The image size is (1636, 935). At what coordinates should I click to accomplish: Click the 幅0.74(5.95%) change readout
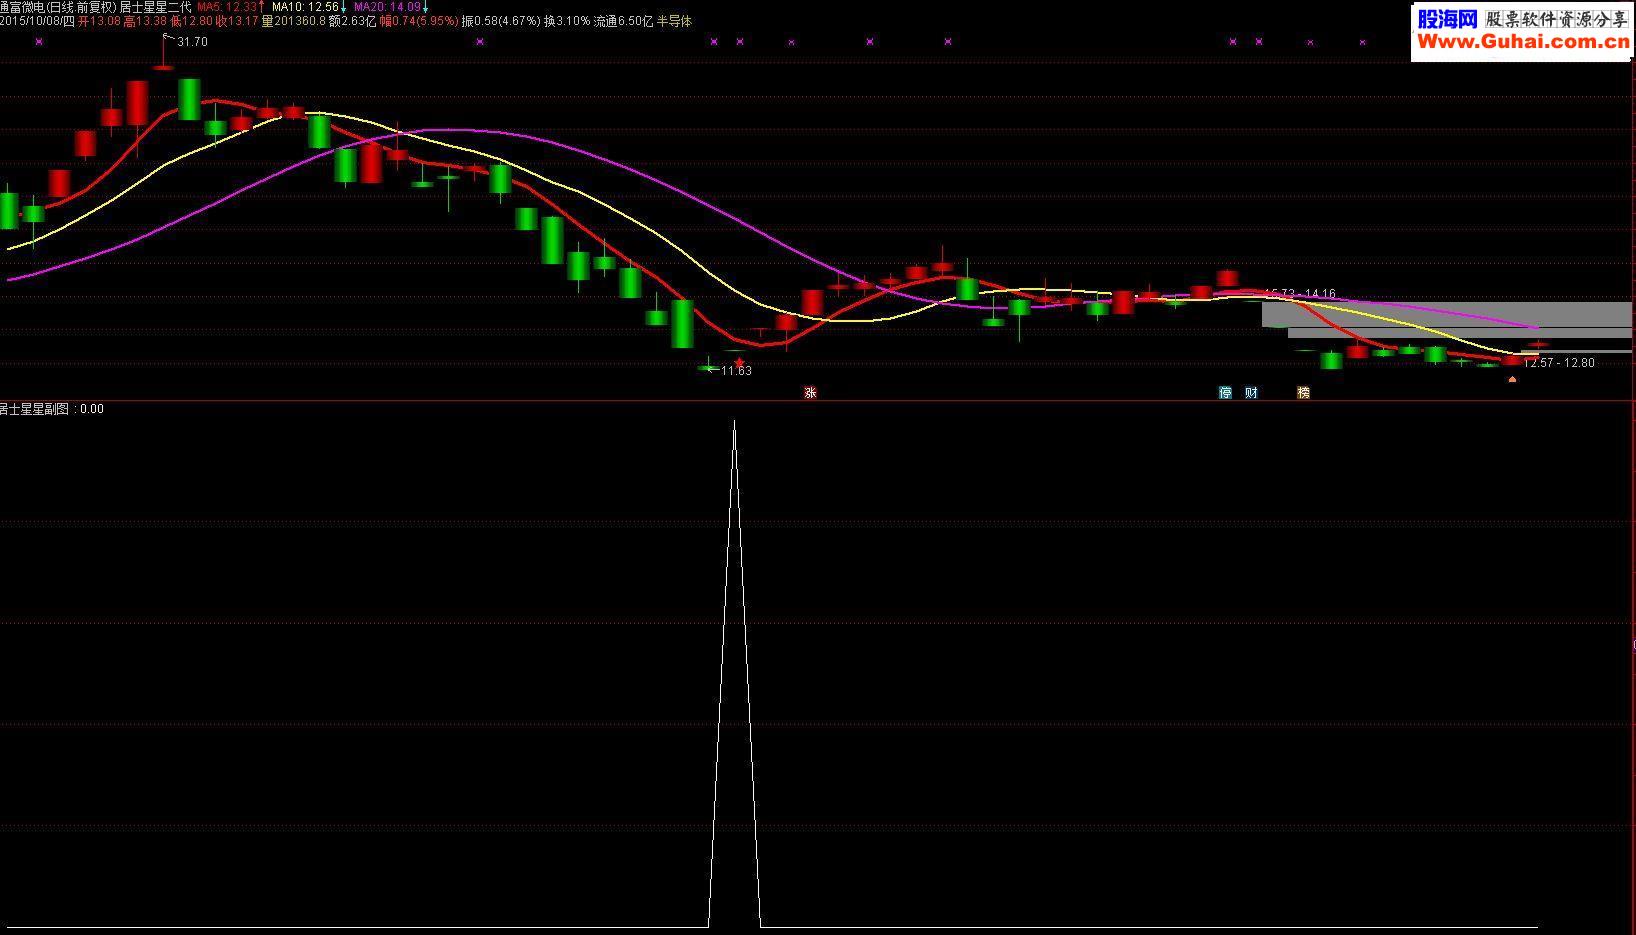418,21
